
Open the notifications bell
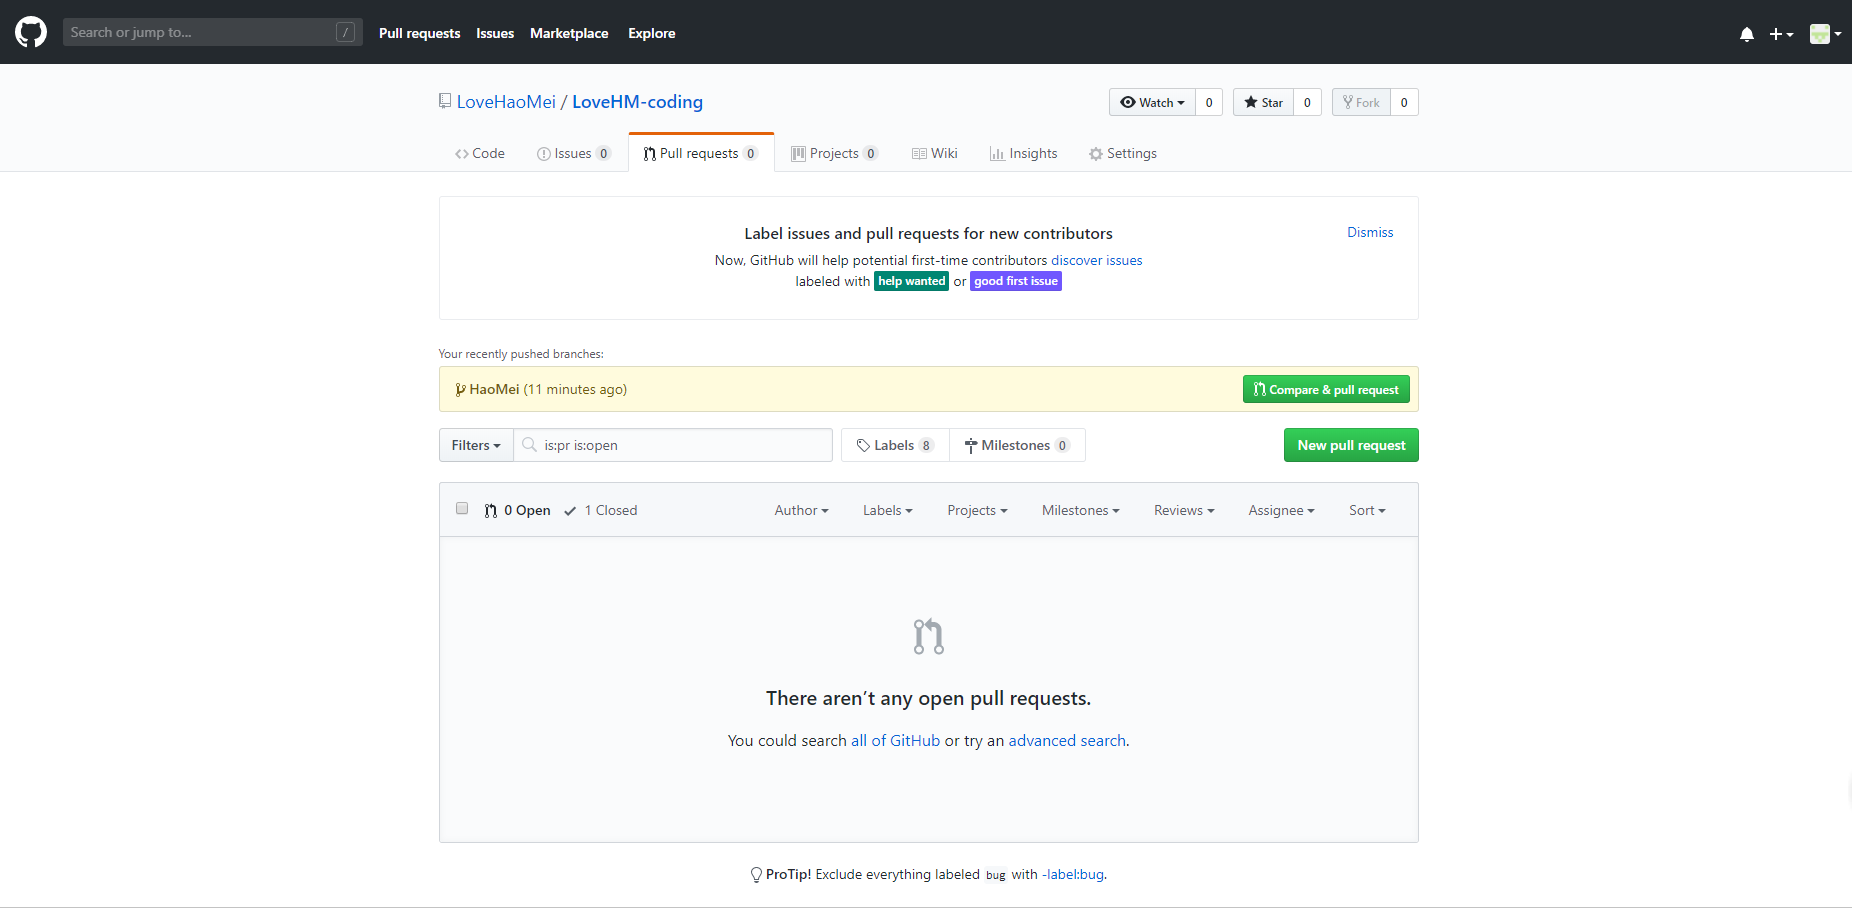[x=1746, y=34]
